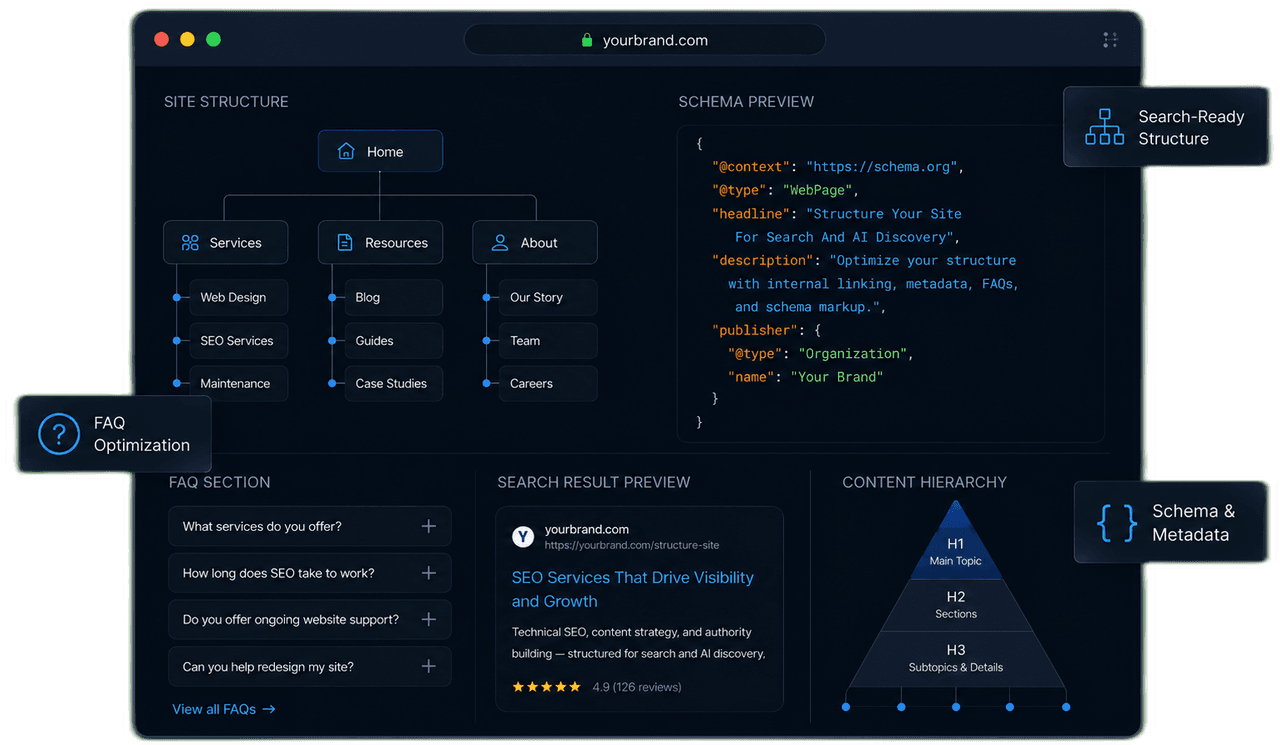Click the yellow minimize window dot
This screenshot has width=1280, height=745.
tap(187, 39)
